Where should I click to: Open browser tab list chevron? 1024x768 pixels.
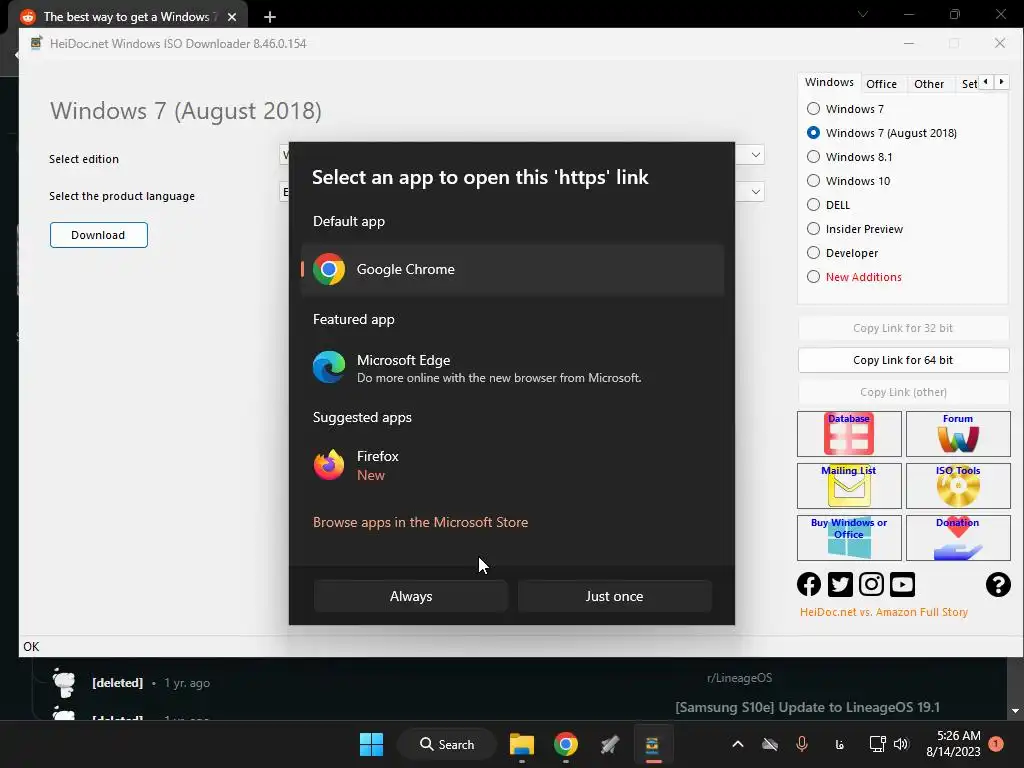(x=863, y=14)
